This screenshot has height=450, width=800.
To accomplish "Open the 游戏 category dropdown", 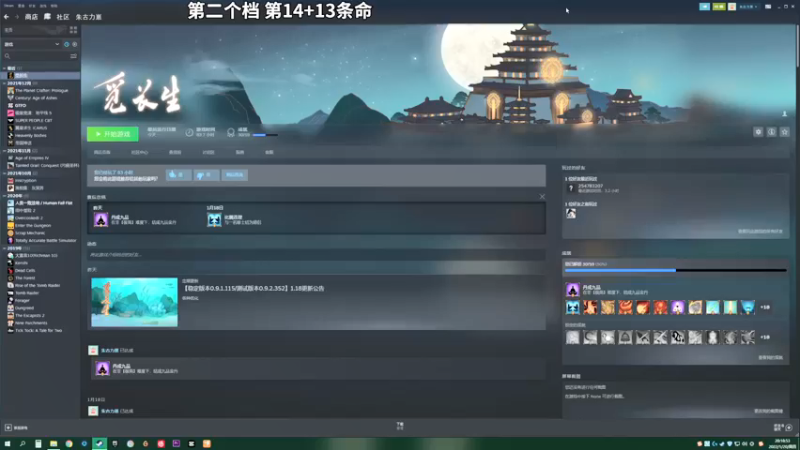I will [x=32, y=44].
